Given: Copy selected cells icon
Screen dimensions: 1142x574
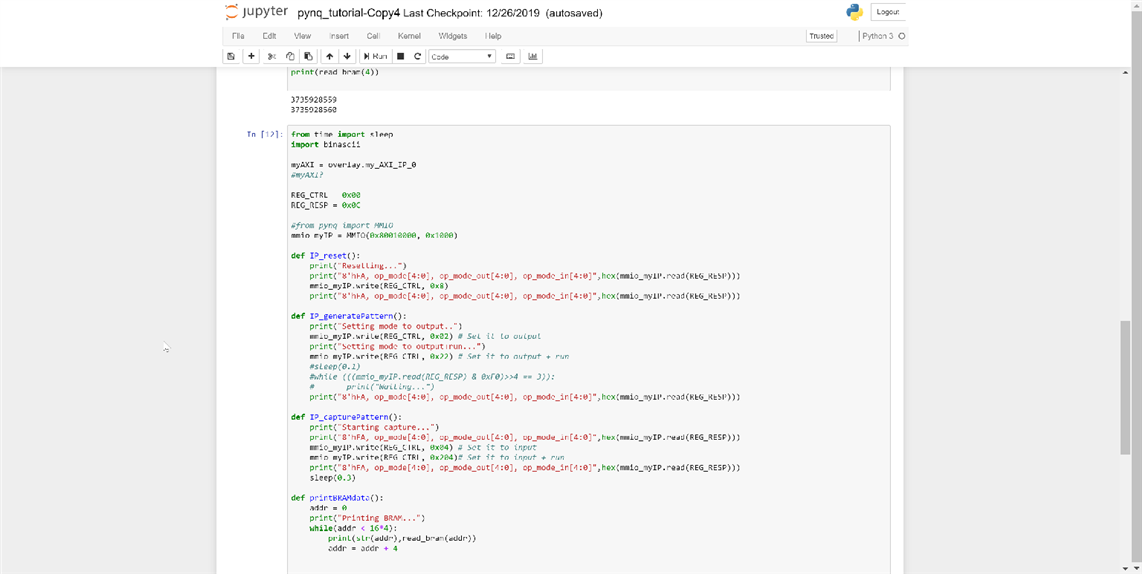Looking at the screenshot, I should [290, 57].
